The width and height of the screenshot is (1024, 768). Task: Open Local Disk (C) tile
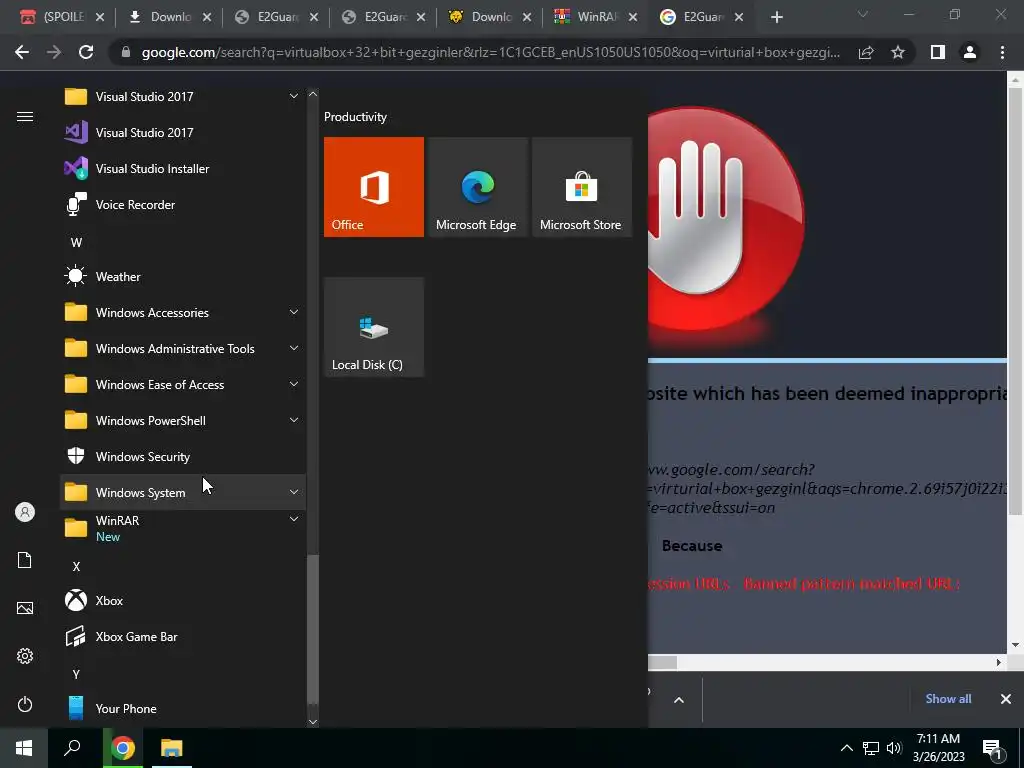(x=374, y=327)
